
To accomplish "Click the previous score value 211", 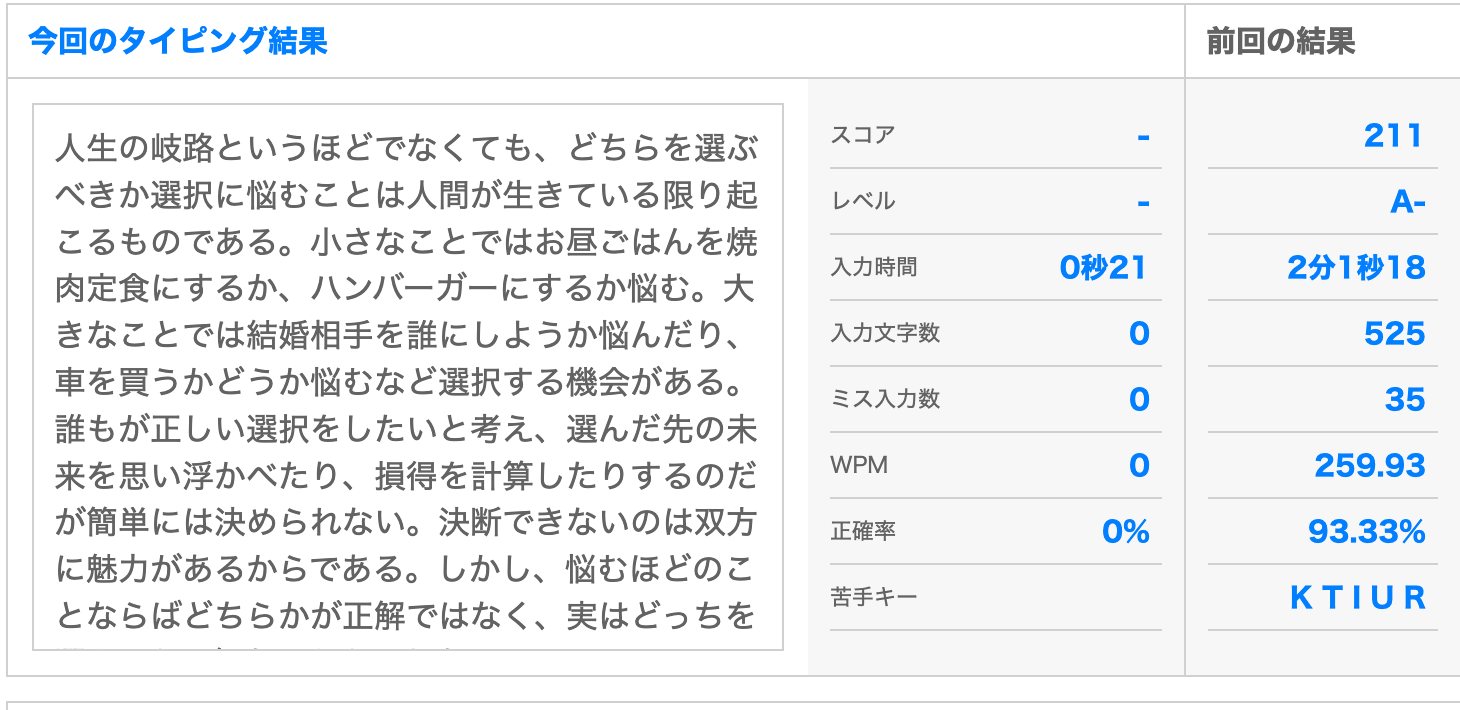I will pyautogui.click(x=1393, y=135).
